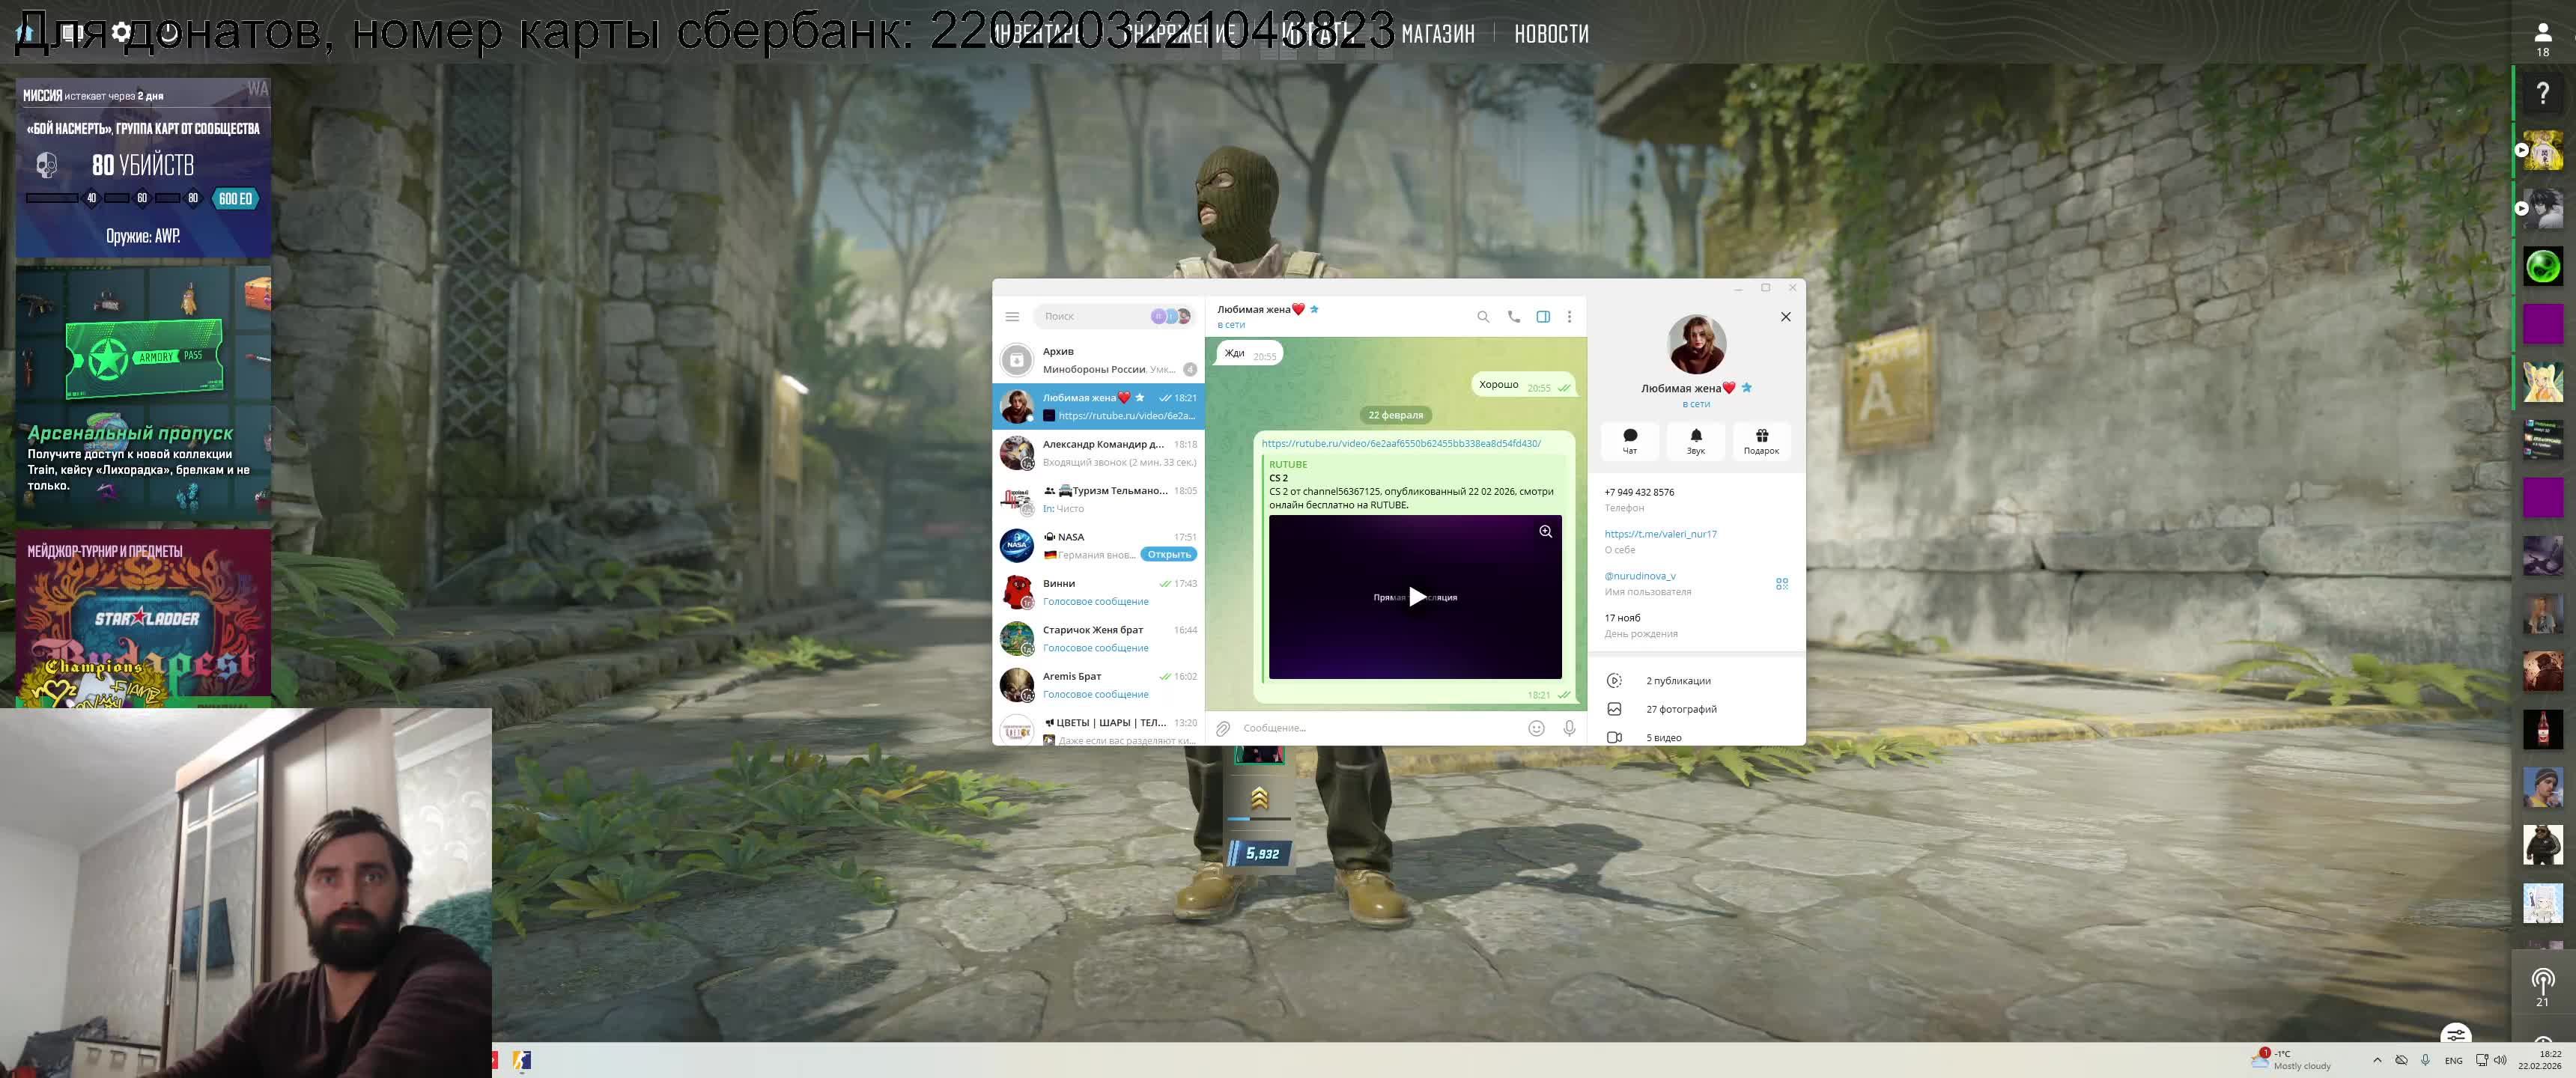Viewport: 2576px width, 1078px height.
Task: Open the МАГАЗИН tab in game menu
Action: 1437,34
